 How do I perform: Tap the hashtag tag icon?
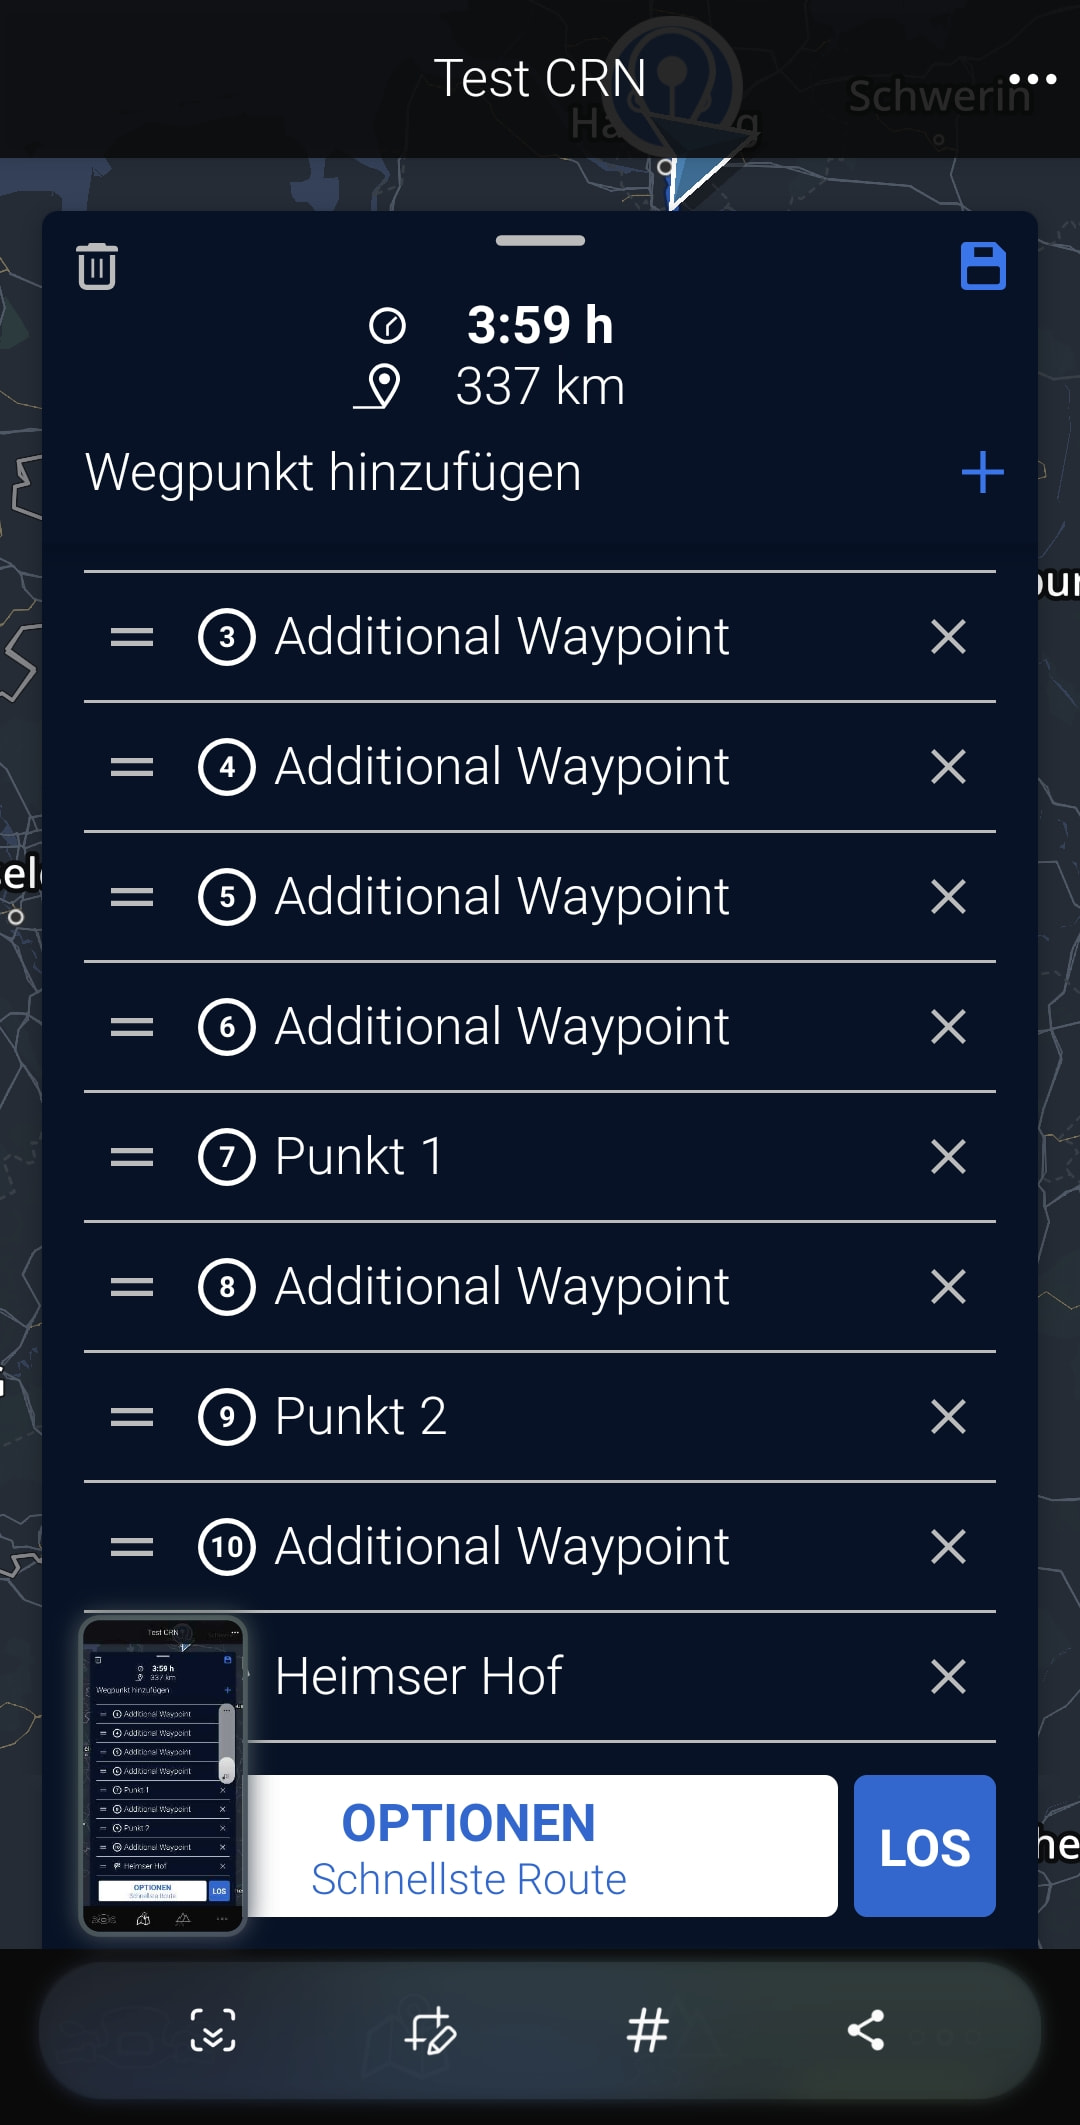pyautogui.click(x=648, y=2030)
